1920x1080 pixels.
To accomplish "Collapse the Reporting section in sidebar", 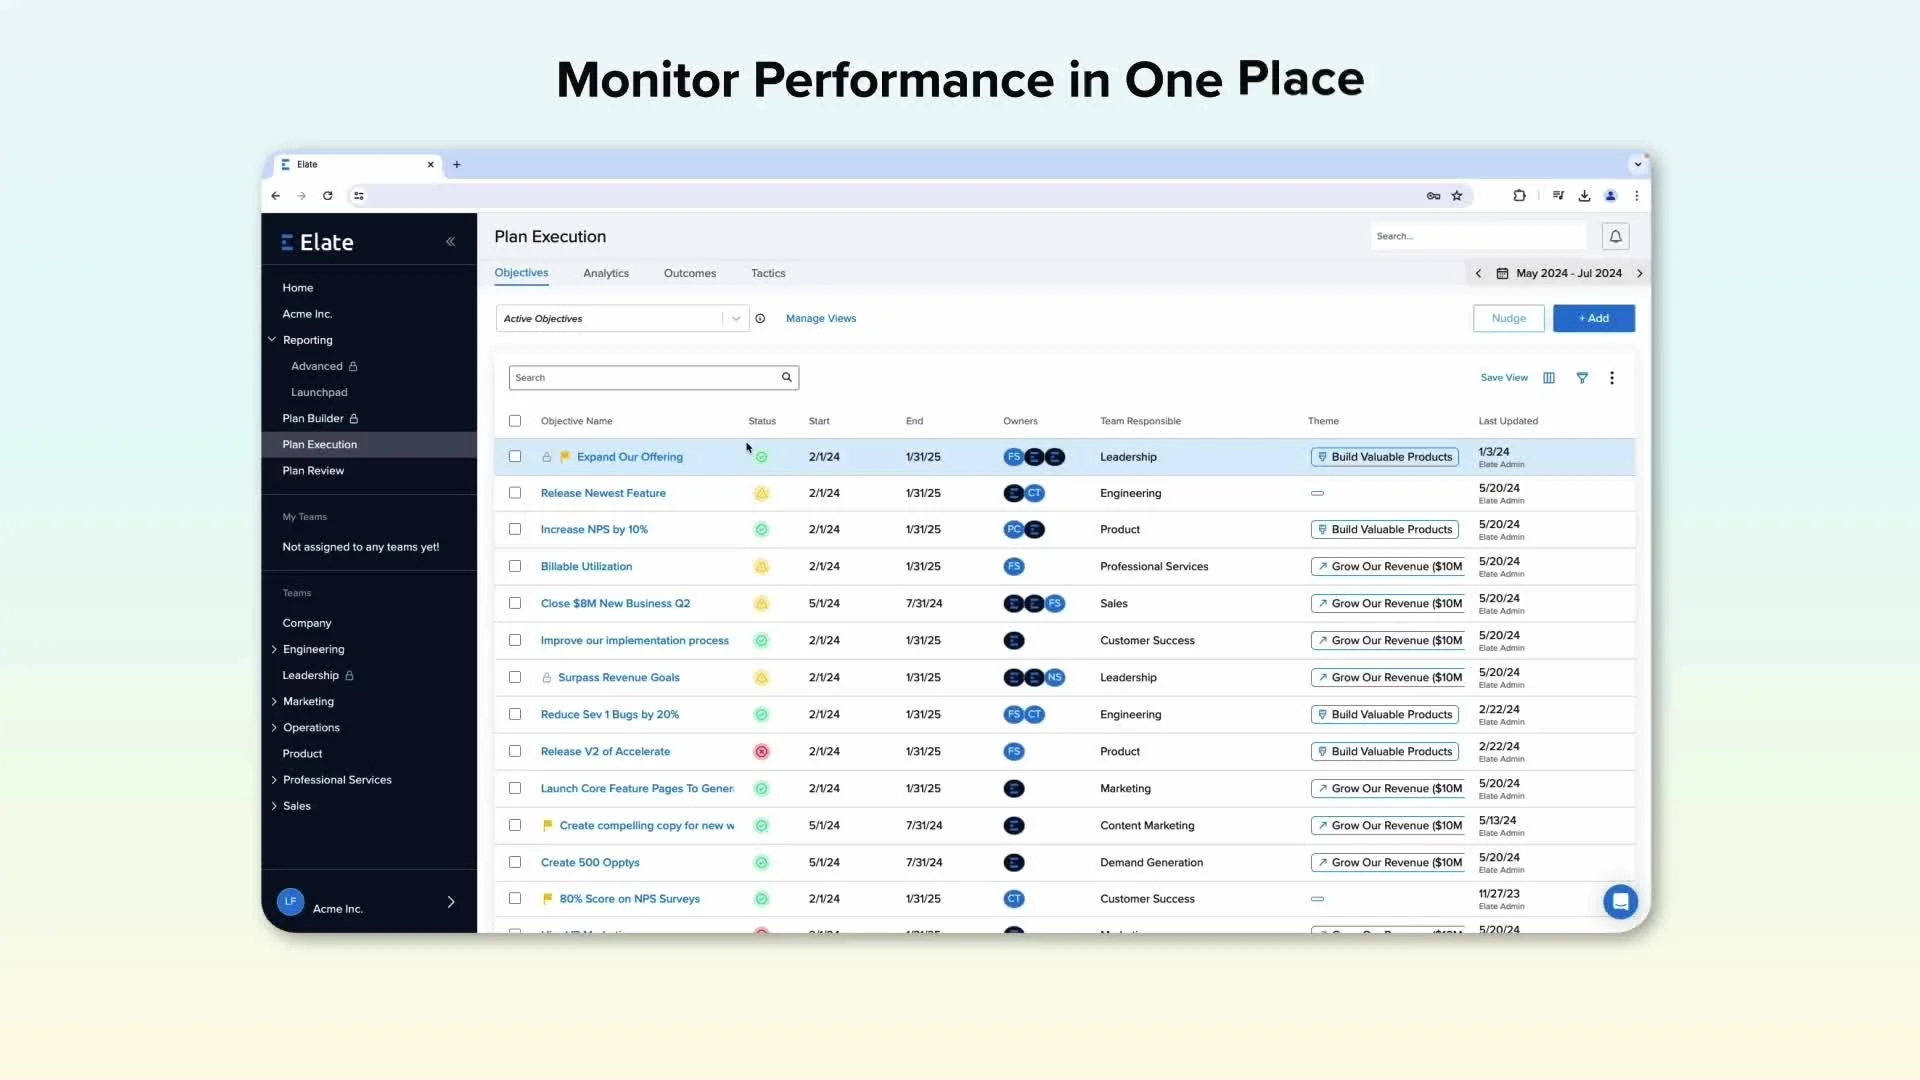I will pyautogui.click(x=272, y=340).
